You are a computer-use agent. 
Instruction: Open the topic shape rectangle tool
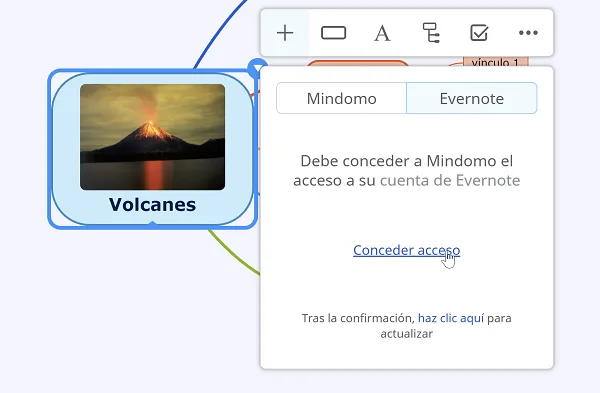point(333,33)
